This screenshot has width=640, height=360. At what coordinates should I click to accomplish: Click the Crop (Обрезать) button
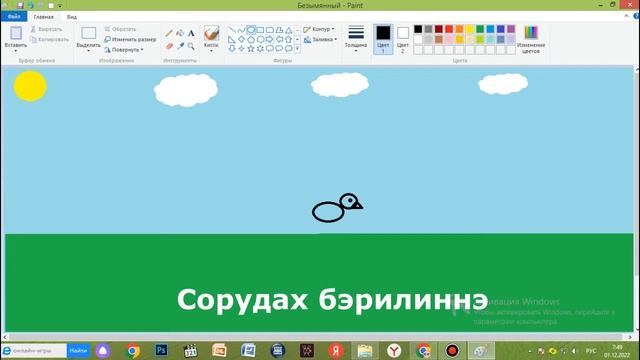120,29
